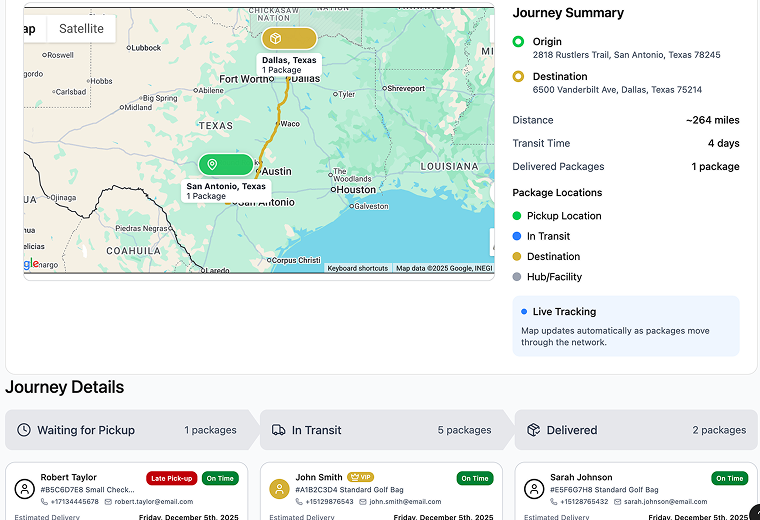The width and height of the screenshot is (760, 520).
Task: Click the green Origin ring icon
Action: (518, 42)
